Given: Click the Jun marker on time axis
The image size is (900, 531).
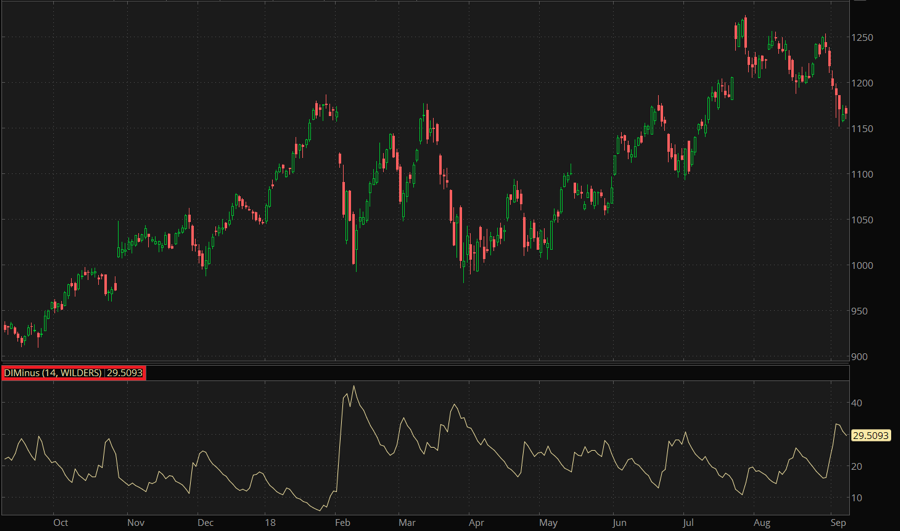Looking at the screenshot, I should (x=620, y=522).
